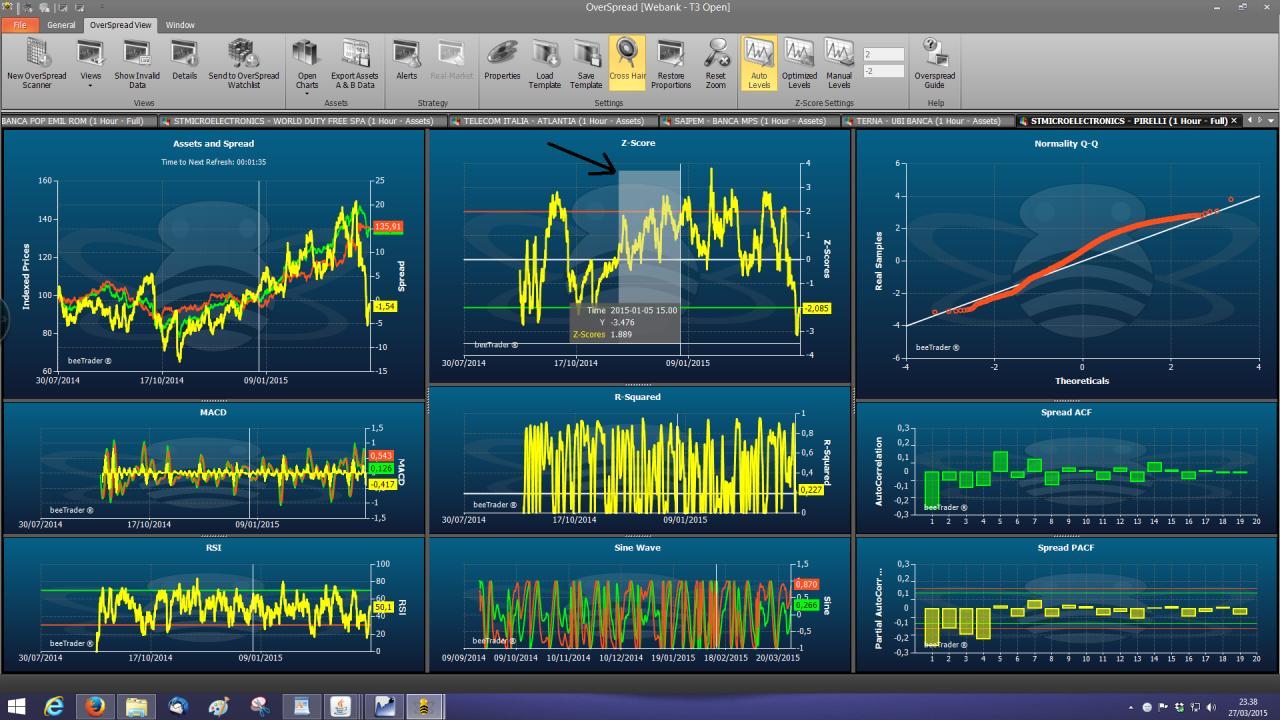Toggle Auto Levels for Z-Score
Image resolution: width=1280 pixels, height=720 pixels.
click(x=759, y=64)
